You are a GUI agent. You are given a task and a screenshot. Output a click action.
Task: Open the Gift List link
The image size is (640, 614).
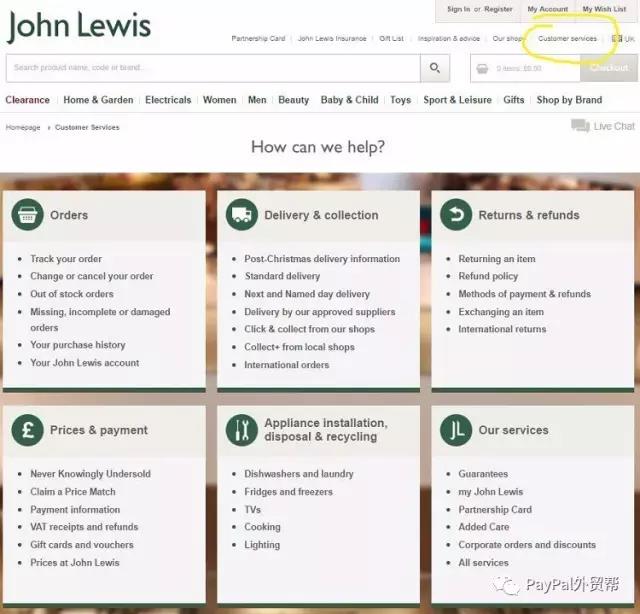pyautogui.click(x=391, y=38)
